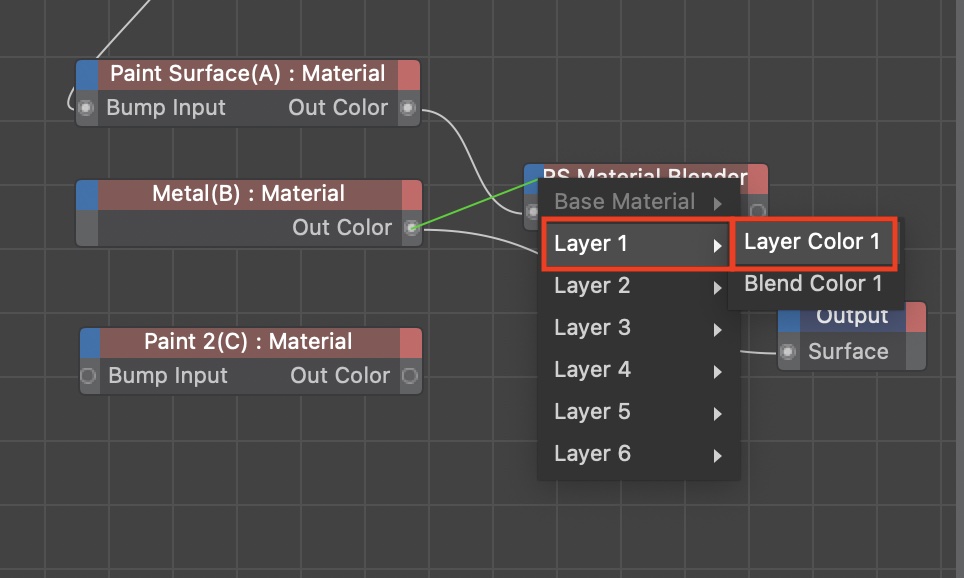This screenshot has width=964, height=578.
Task: Click red outputs corner of Output node
Action: (912, 318)
